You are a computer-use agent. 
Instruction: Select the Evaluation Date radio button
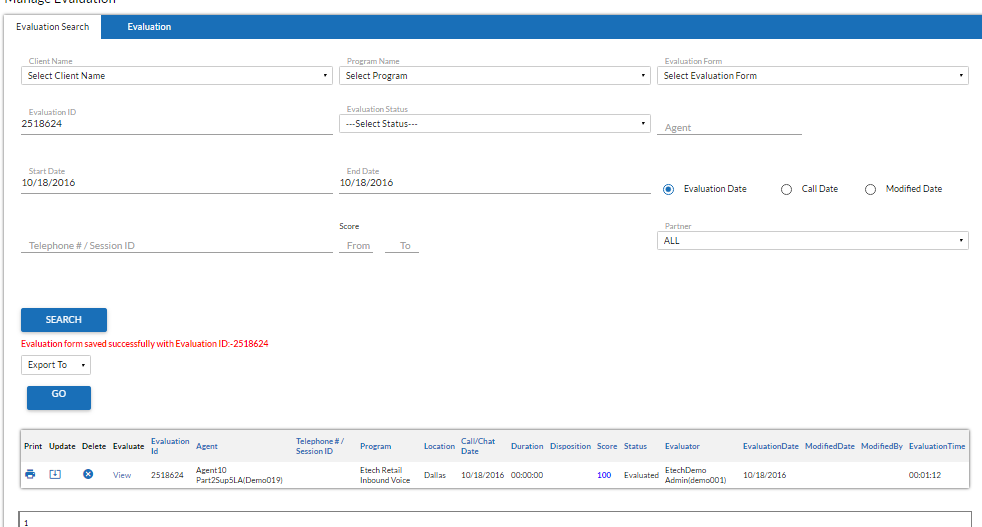tap(668, 189)
